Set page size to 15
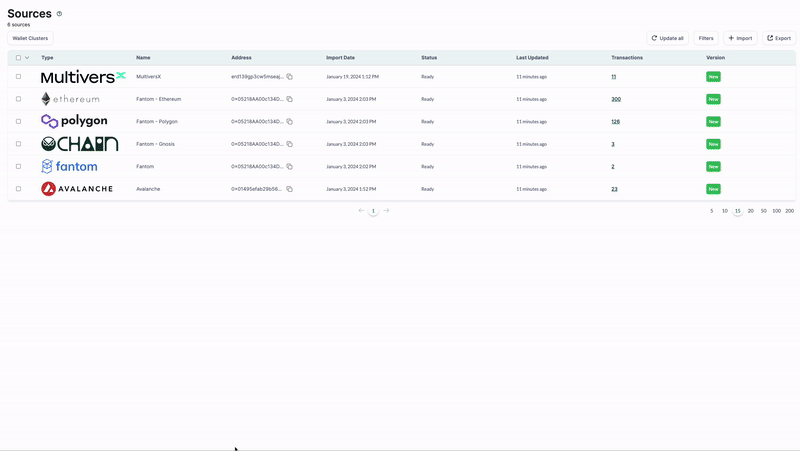Viewport: 800px width, 451px height. [737, 211]
